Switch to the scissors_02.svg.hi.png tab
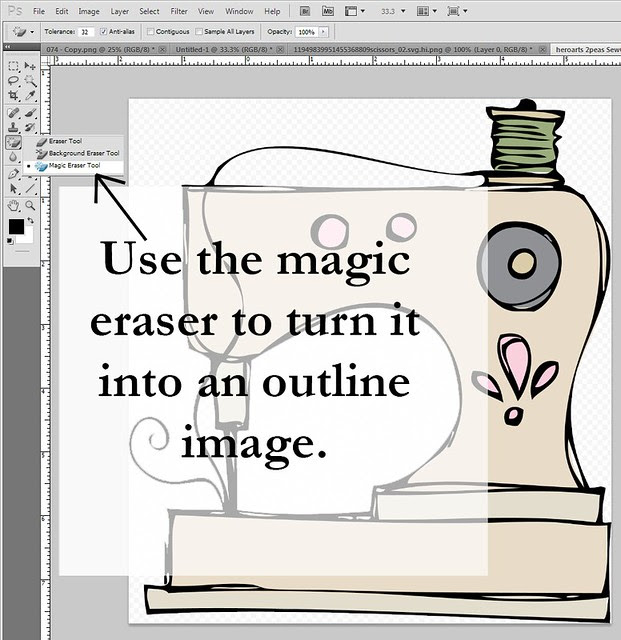The width and height of the screenshot is (621, 640). pos(413,49)
